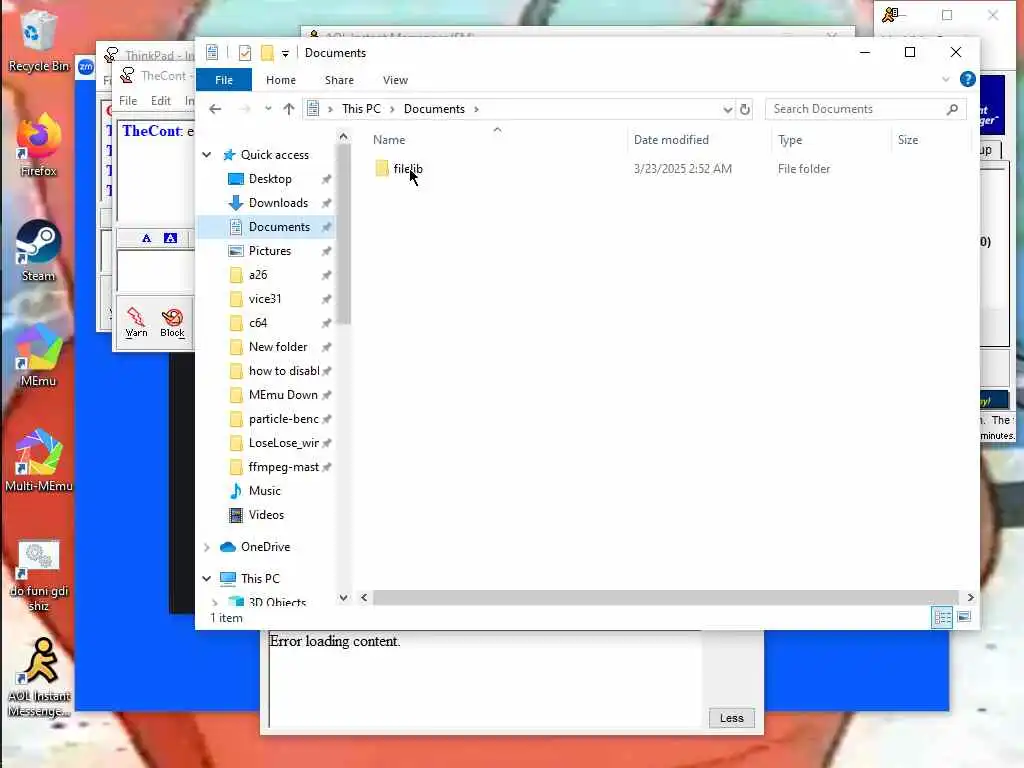
Task: Launch AOL Instant Messenger desktop shortcut
Action: [x=39, y=678]
